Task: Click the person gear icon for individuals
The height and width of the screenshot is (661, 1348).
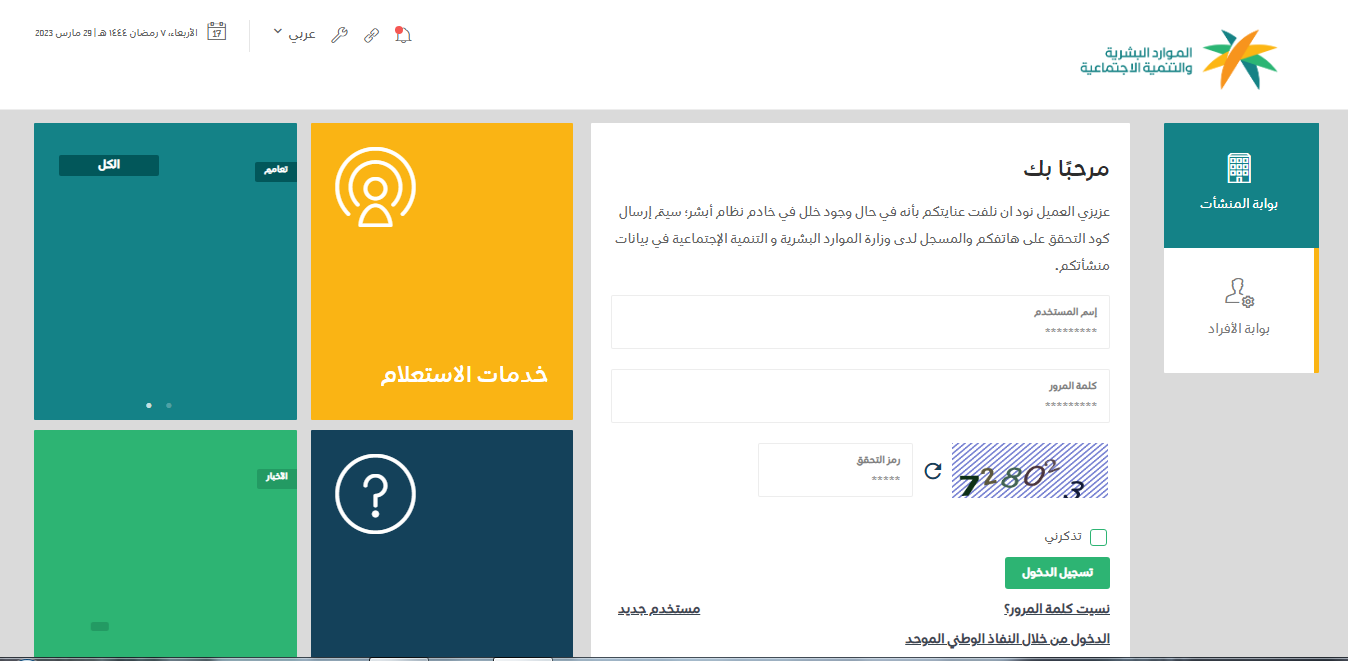Action: [1239, 293]
